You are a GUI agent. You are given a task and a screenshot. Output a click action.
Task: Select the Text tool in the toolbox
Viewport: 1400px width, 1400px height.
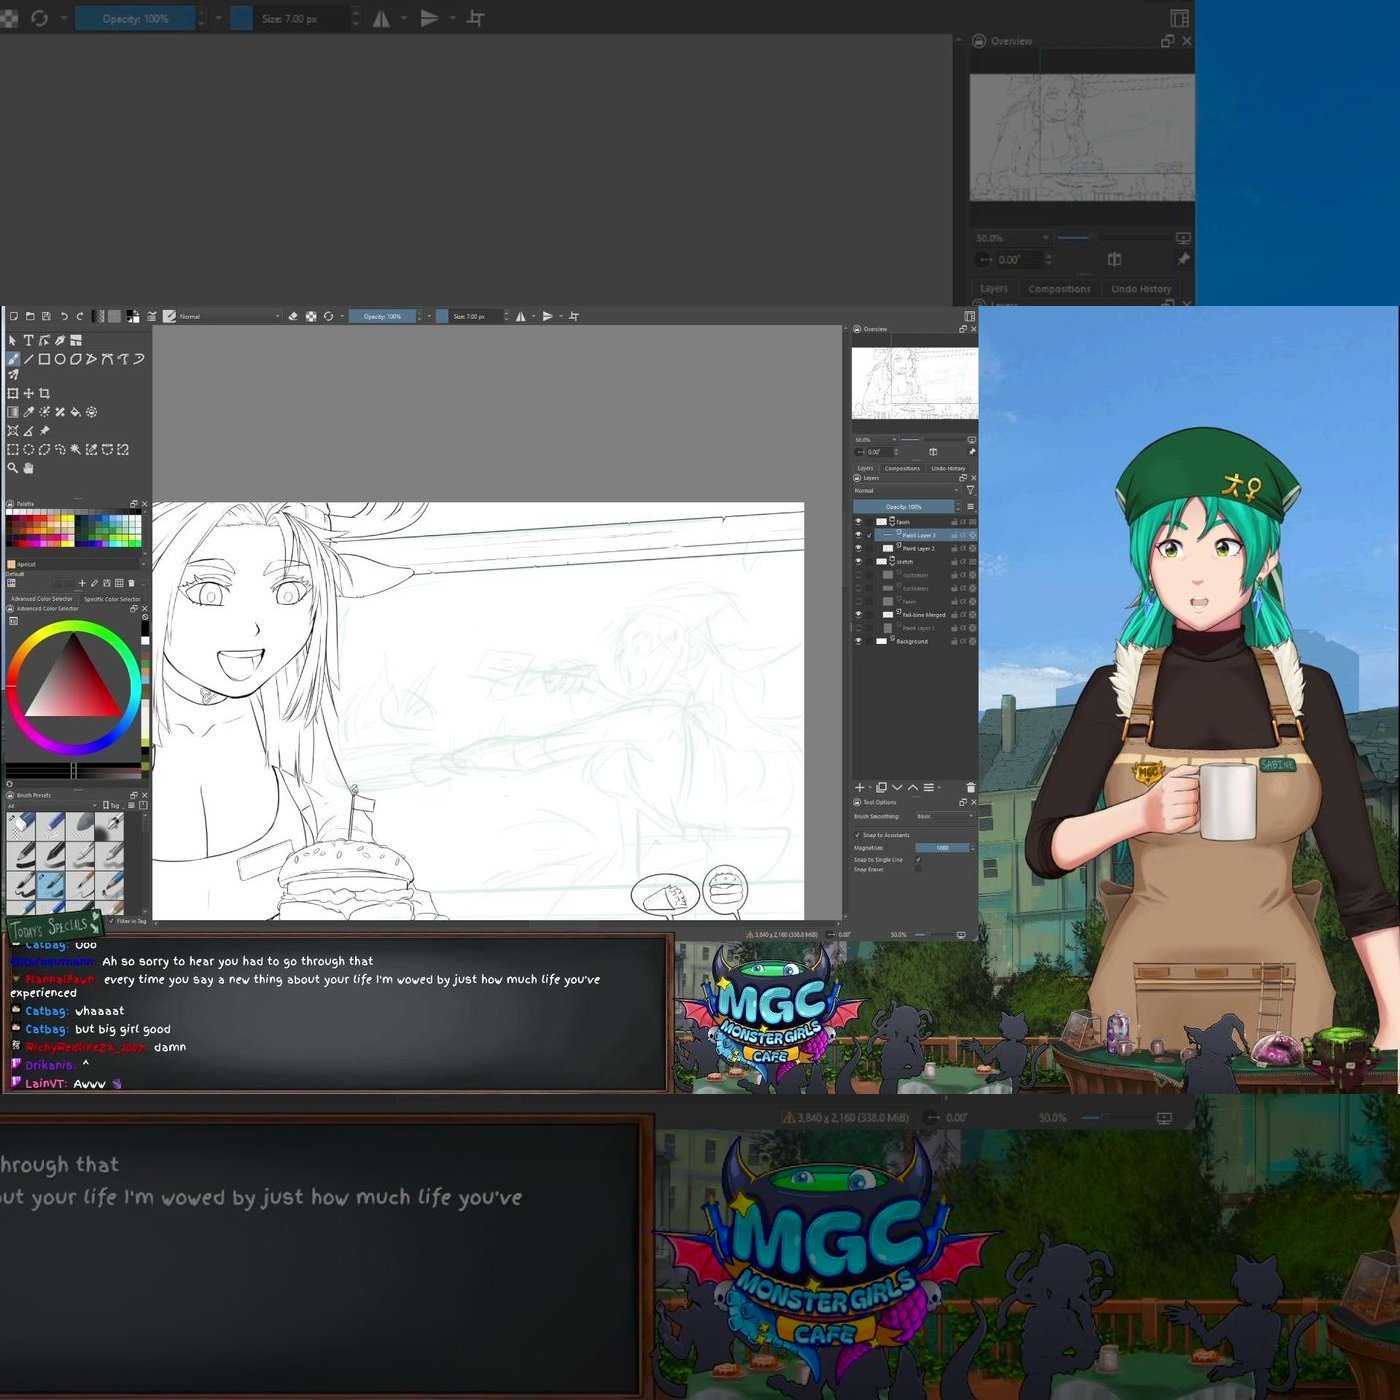point(28,340)
